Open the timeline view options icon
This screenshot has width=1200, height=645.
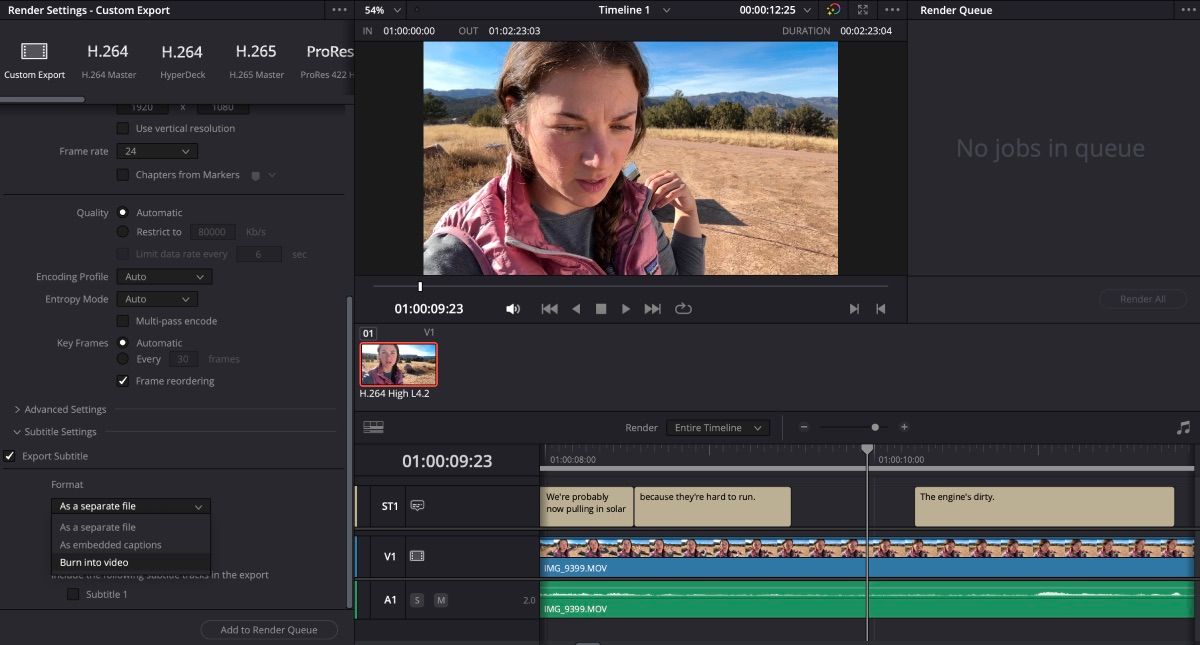click(x=373, y=427)
